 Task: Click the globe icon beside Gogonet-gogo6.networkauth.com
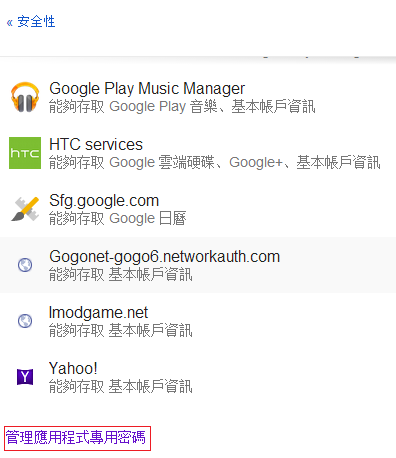coord(25,265)
